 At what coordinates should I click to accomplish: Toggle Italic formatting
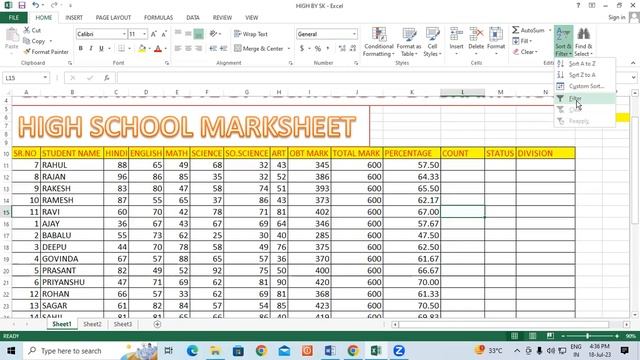pos(91,49)
